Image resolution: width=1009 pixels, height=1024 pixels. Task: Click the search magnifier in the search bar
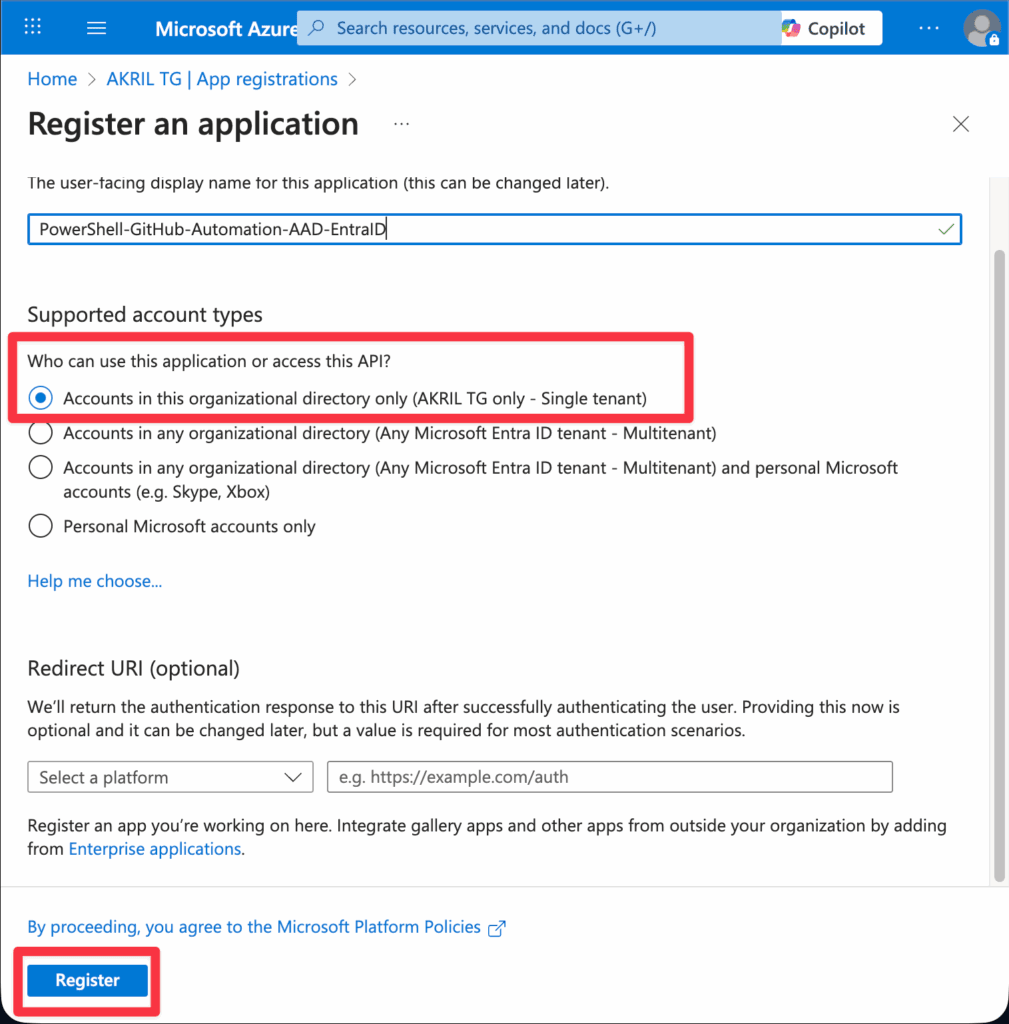(x=314, y=27)
